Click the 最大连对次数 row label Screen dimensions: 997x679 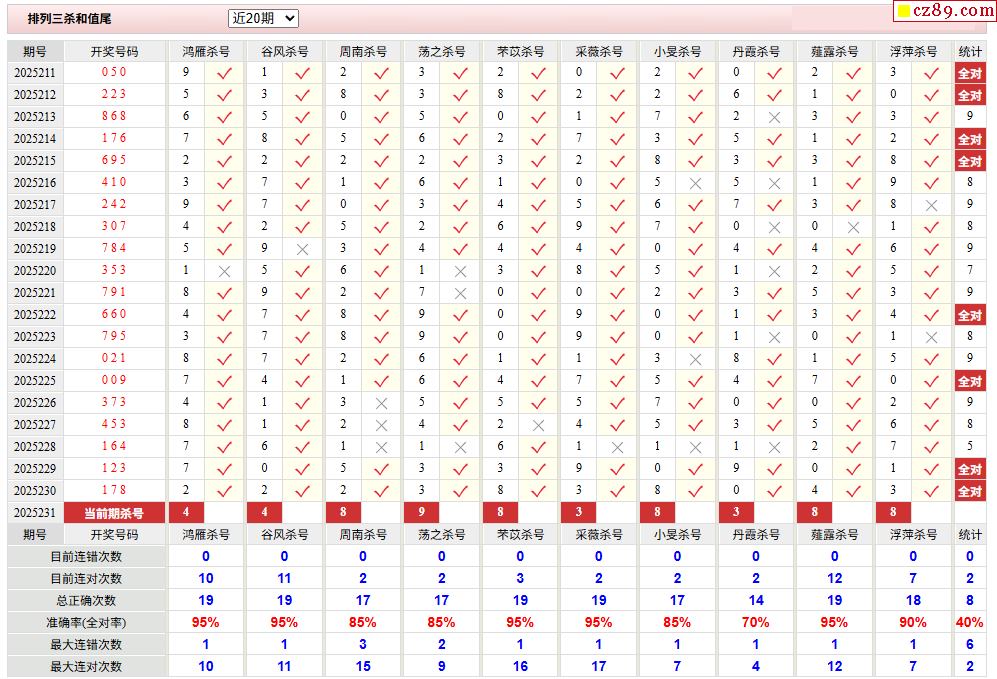click(x=86, y=667)
